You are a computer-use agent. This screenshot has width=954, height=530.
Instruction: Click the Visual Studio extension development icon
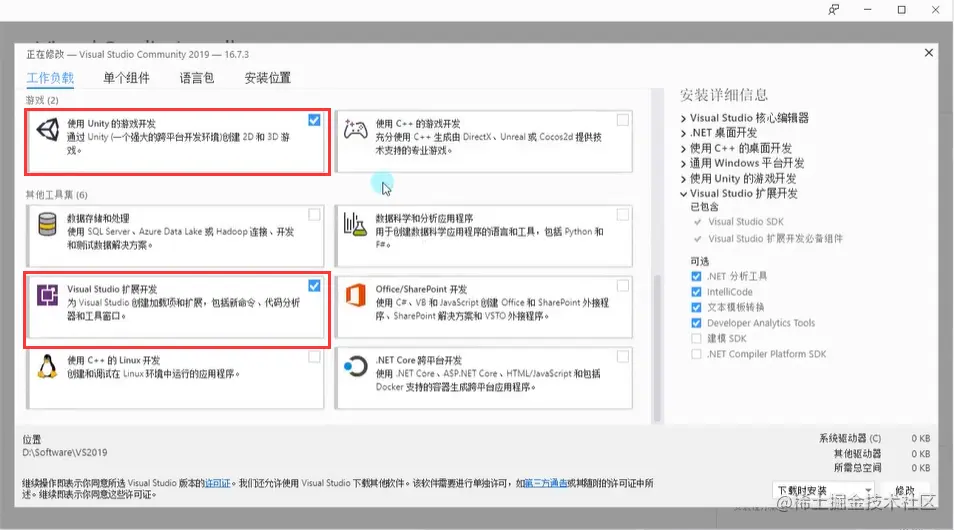coord(47,296)
